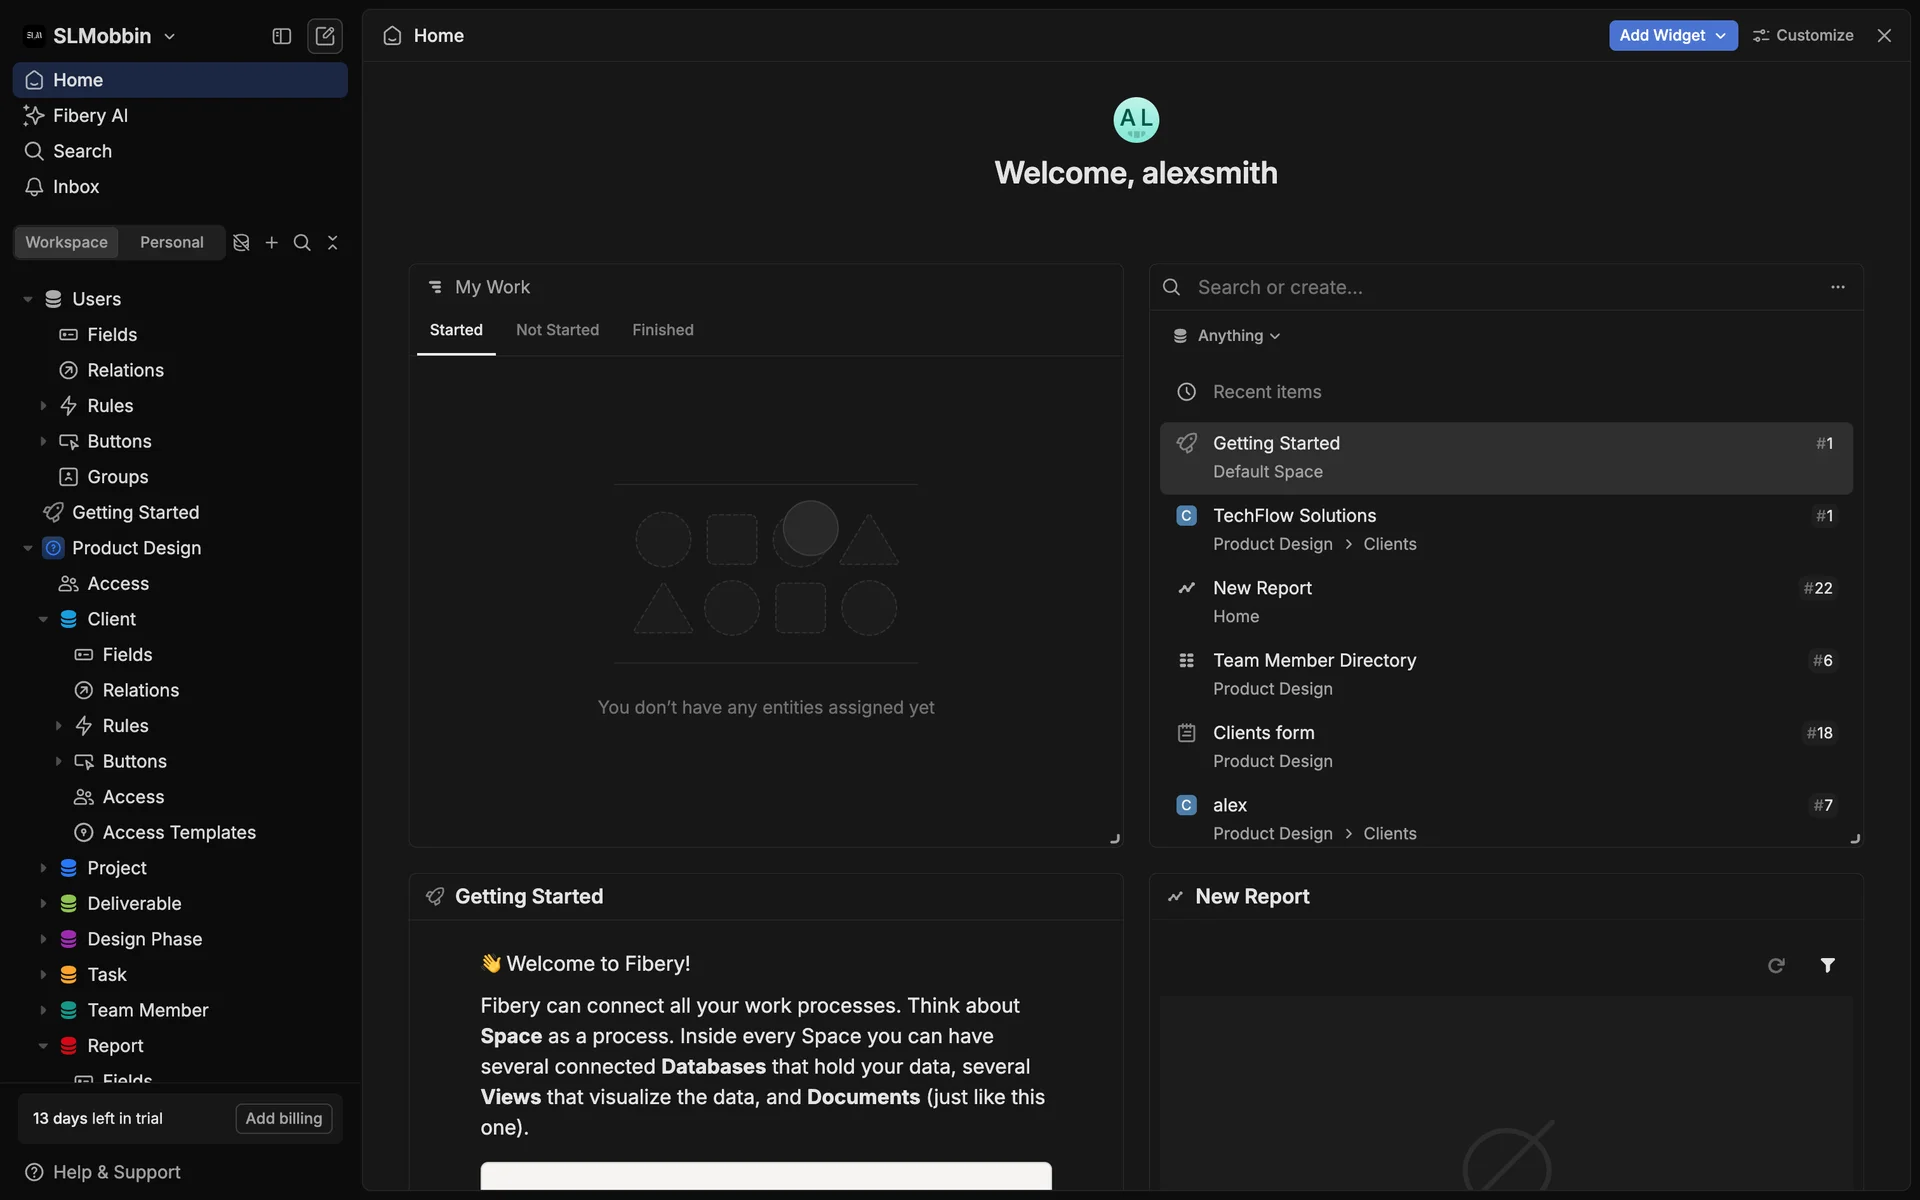
Task: Open the Not Started tab
Action: click(x=557, y=330)
